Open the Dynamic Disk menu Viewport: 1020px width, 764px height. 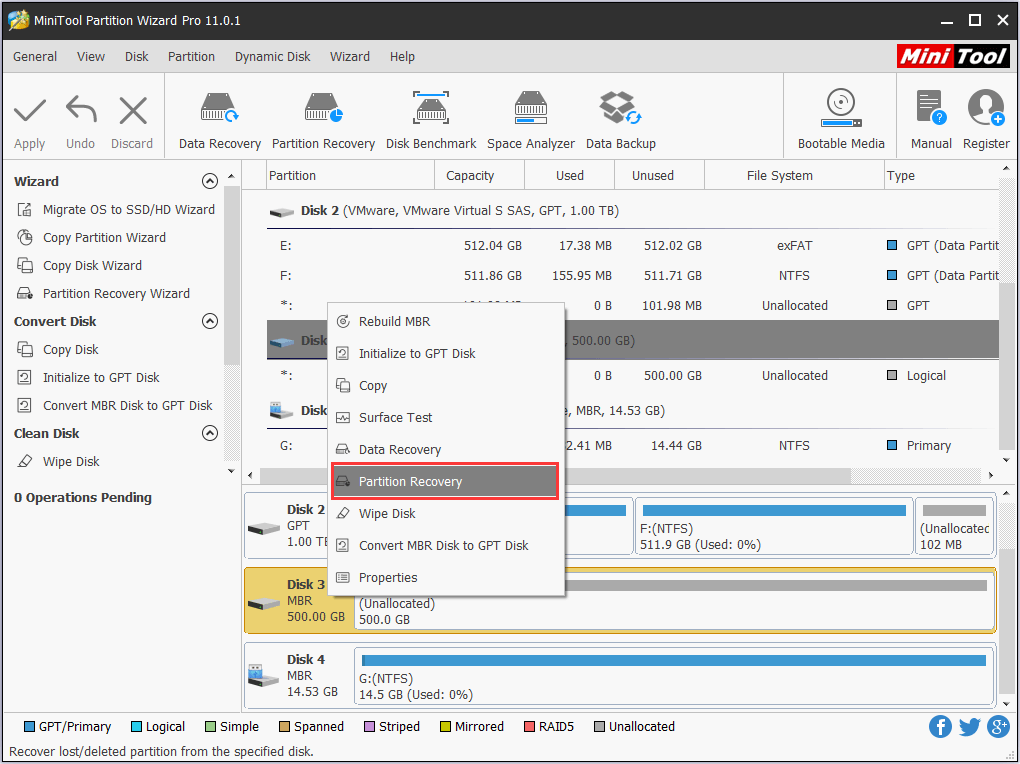[x=273, y=57]
